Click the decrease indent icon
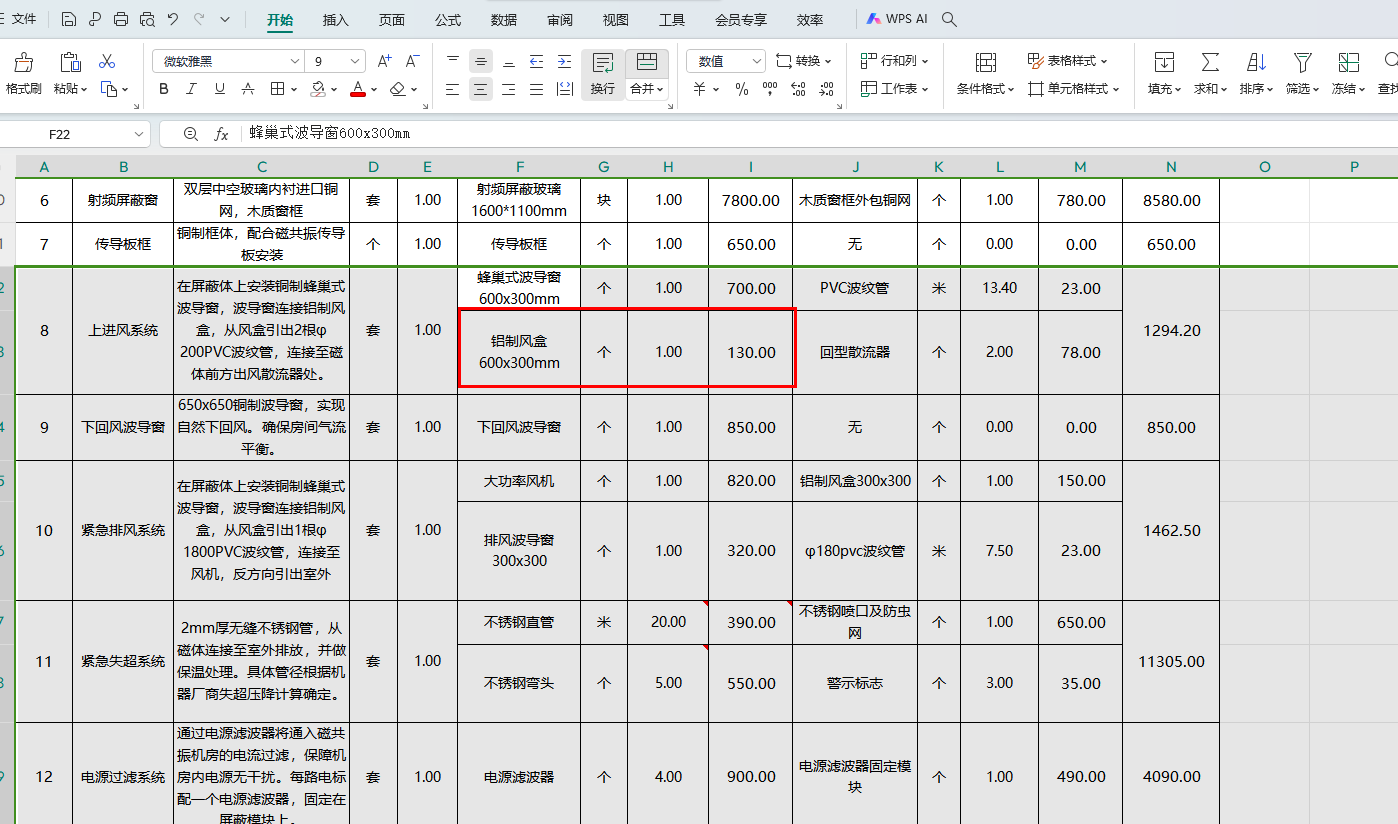 tap(537, 61)
